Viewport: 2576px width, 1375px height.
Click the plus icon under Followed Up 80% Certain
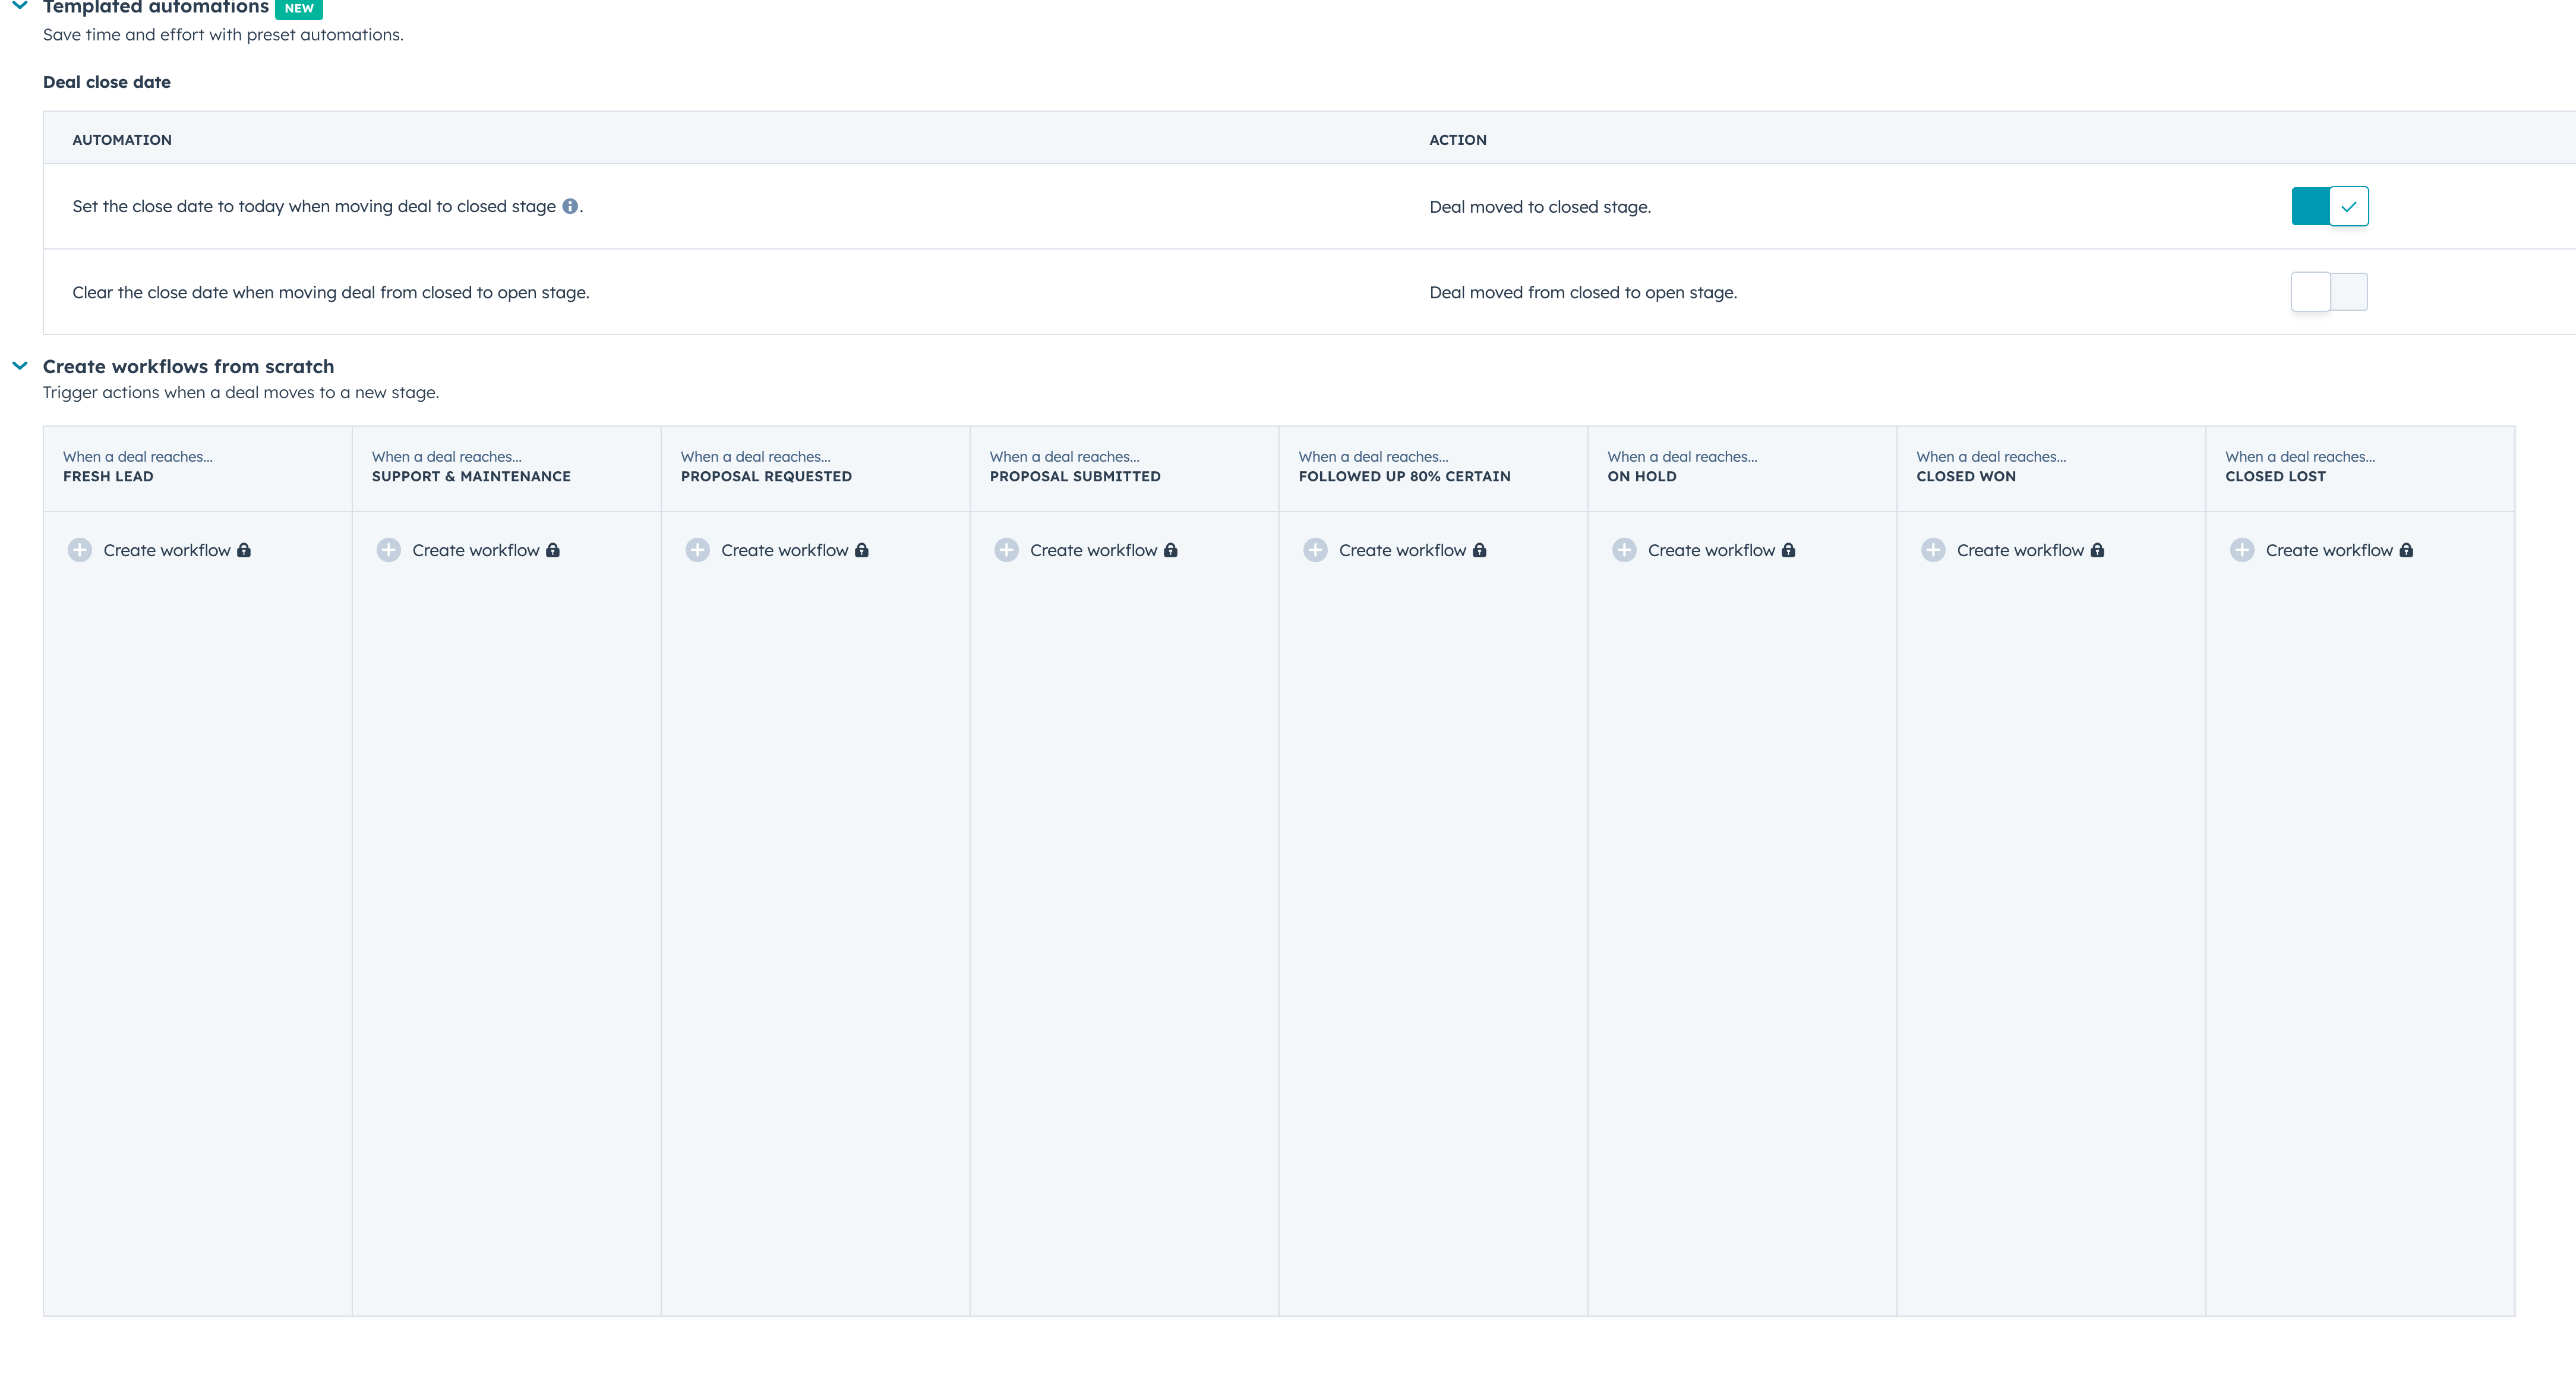click(1316, 550)
